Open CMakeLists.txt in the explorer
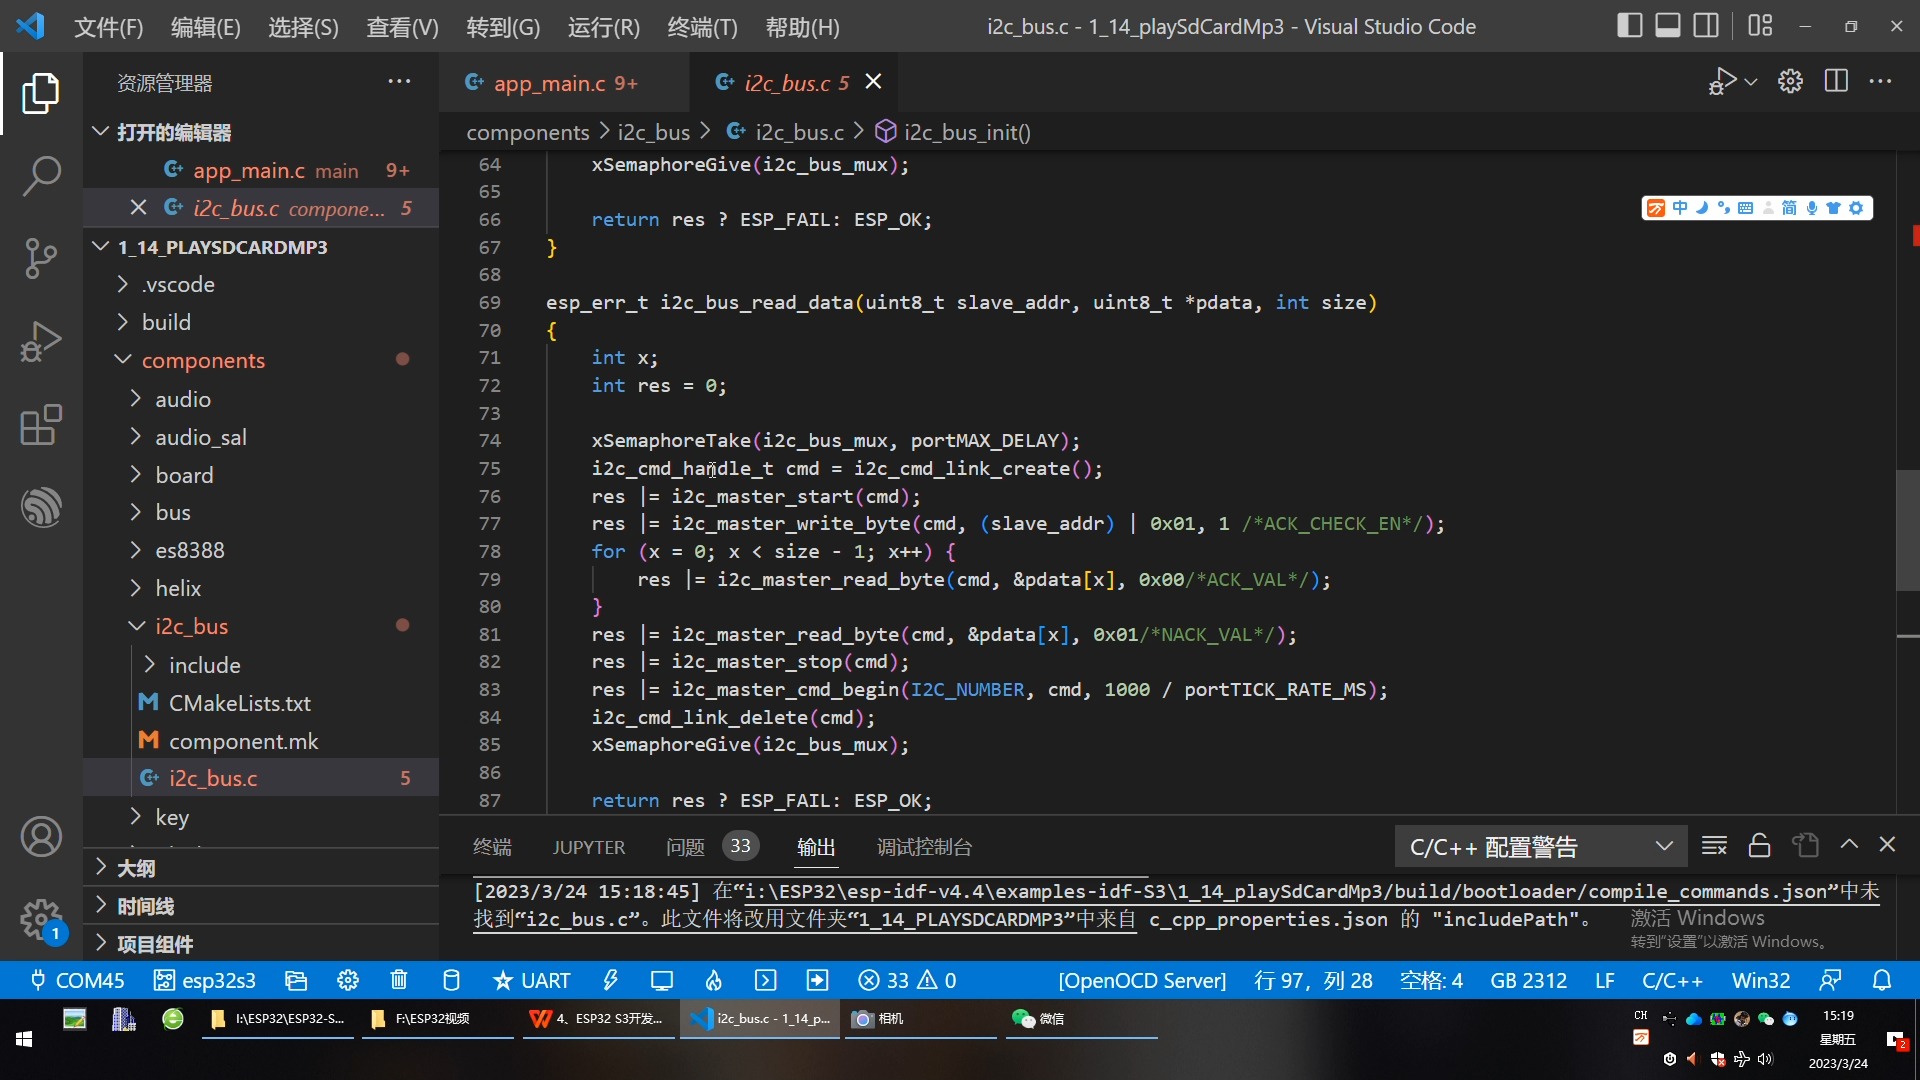The image size is (1920, 1080). click(x=239, y=703)
